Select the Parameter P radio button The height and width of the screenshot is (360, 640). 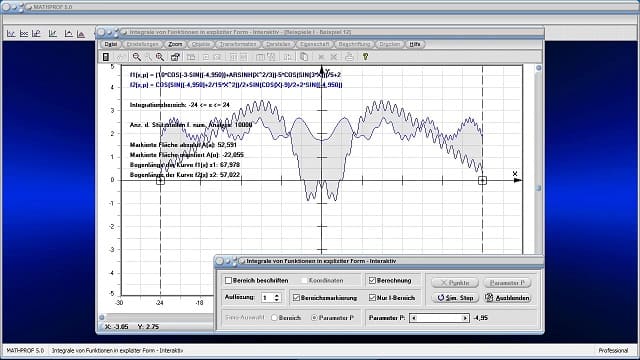click(x=314, y=318)
